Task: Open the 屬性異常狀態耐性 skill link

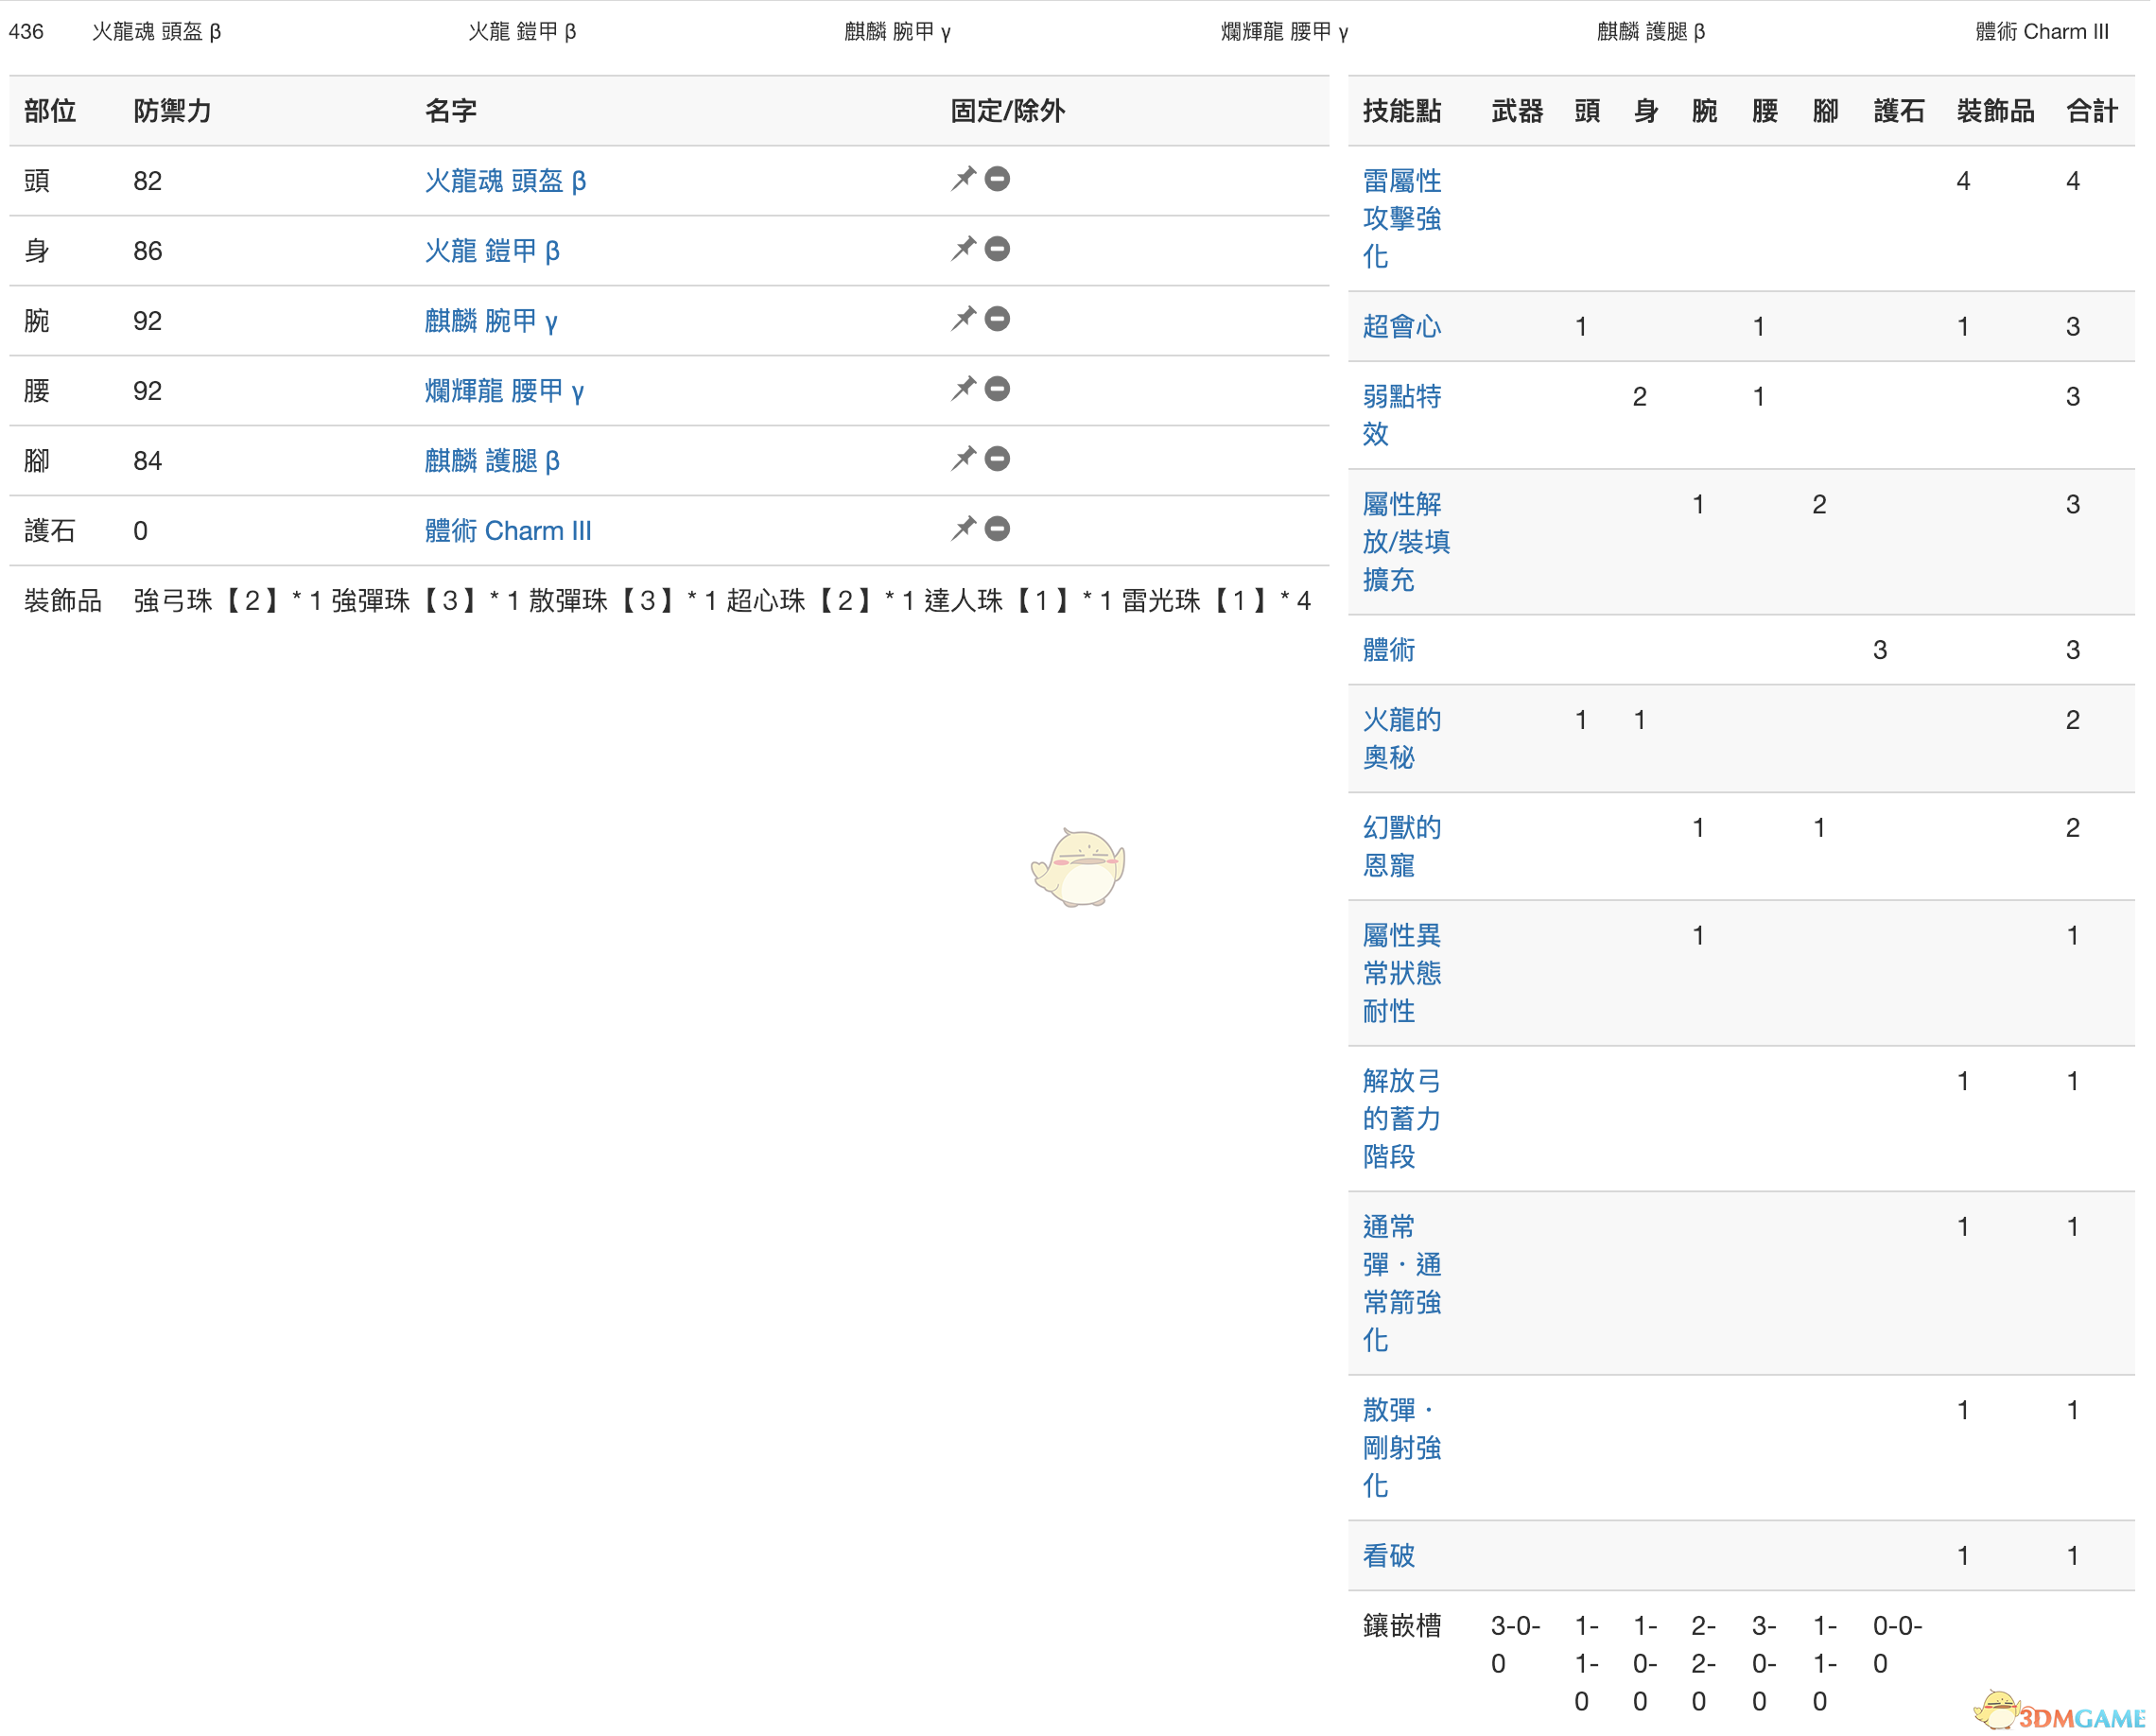Action: pyautogui.click(x=1402, y=974)
